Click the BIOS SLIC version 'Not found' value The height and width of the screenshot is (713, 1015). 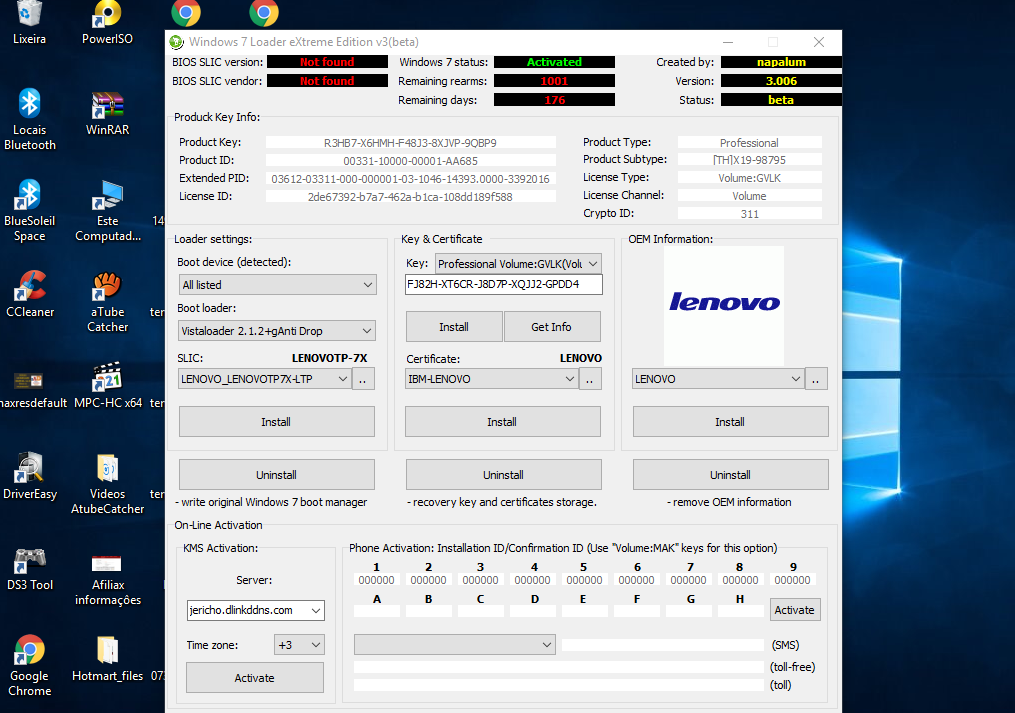(327, 62)
